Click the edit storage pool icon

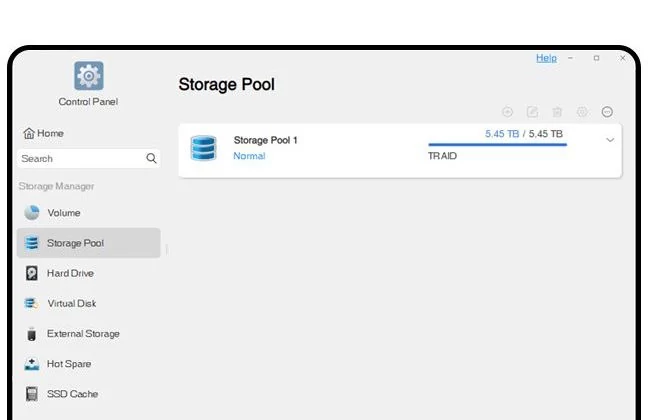(x=532, y=112)
